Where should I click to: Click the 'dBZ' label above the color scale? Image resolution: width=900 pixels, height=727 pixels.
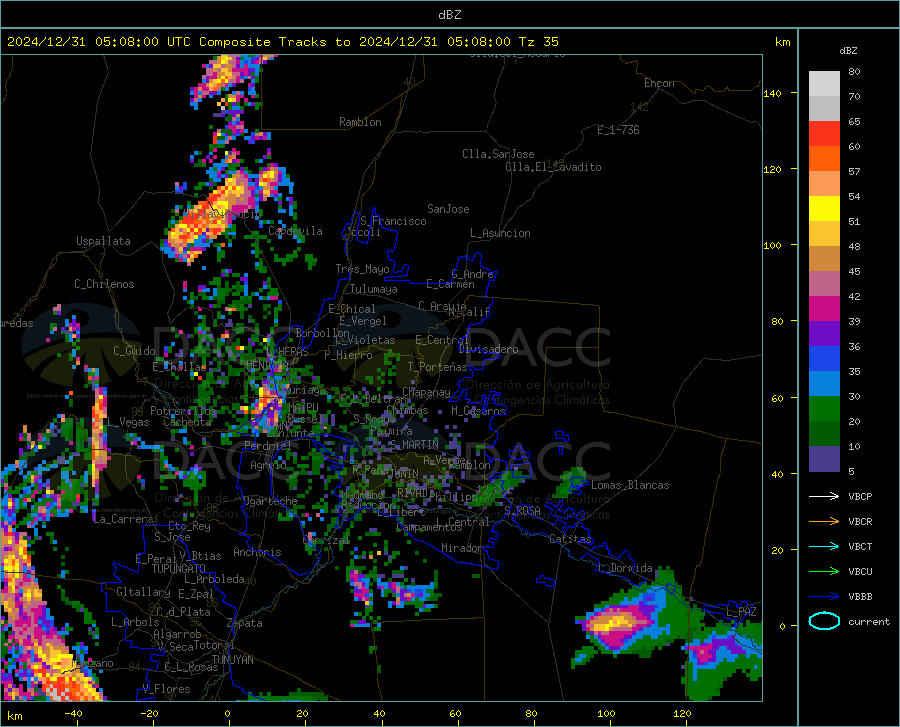coord(848,50)
